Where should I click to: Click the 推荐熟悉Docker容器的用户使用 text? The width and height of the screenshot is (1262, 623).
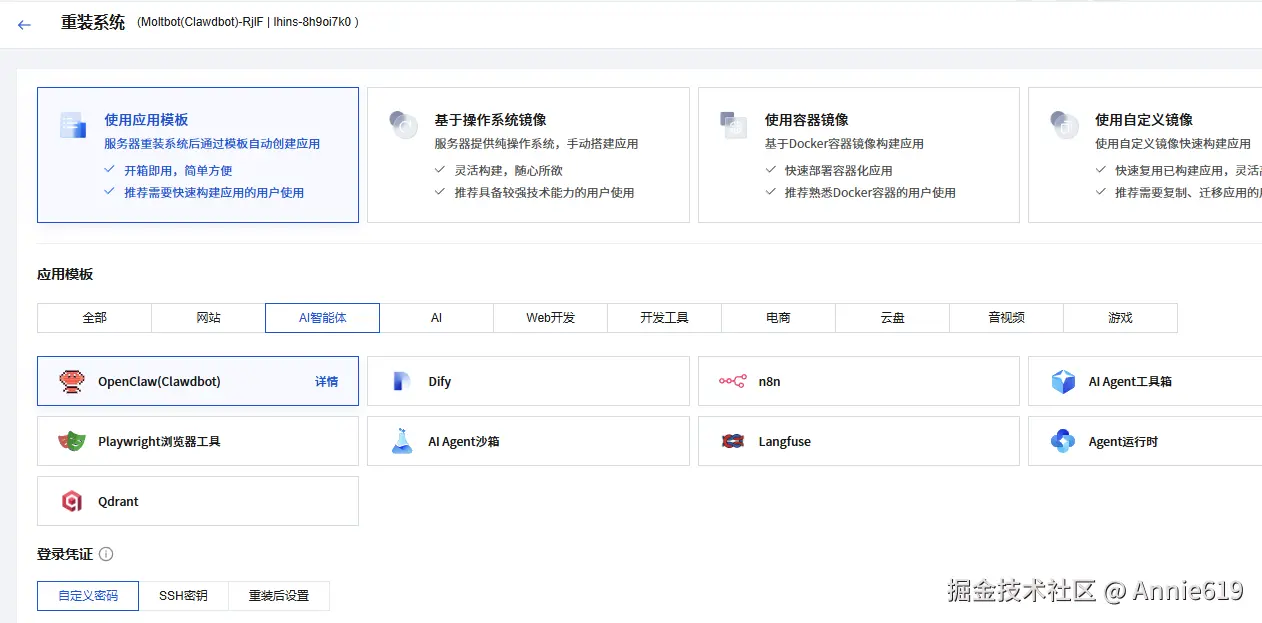(870, 192)
